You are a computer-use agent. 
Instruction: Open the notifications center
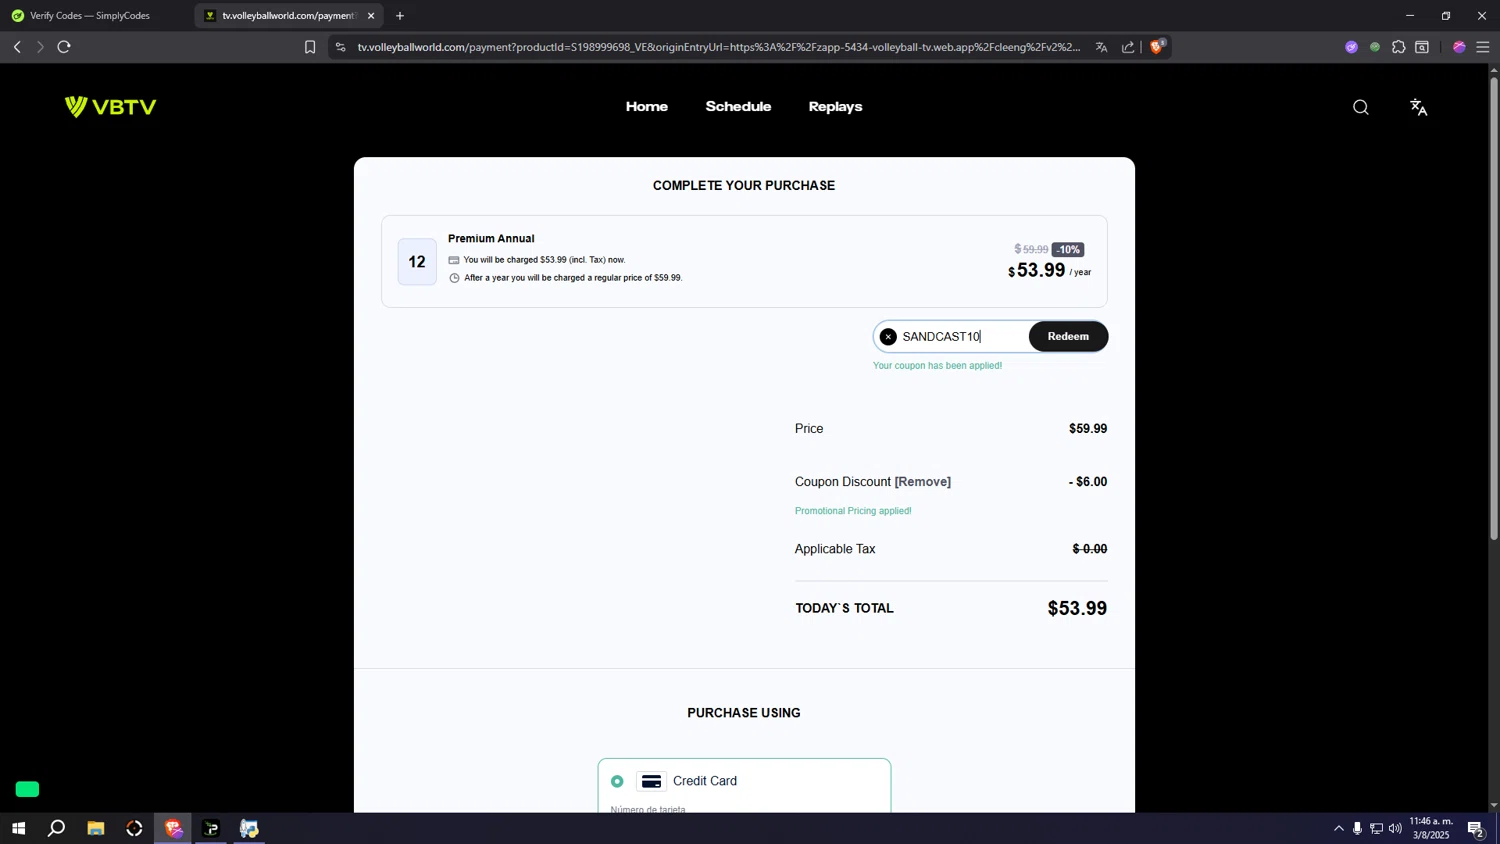click(1475, 828)
